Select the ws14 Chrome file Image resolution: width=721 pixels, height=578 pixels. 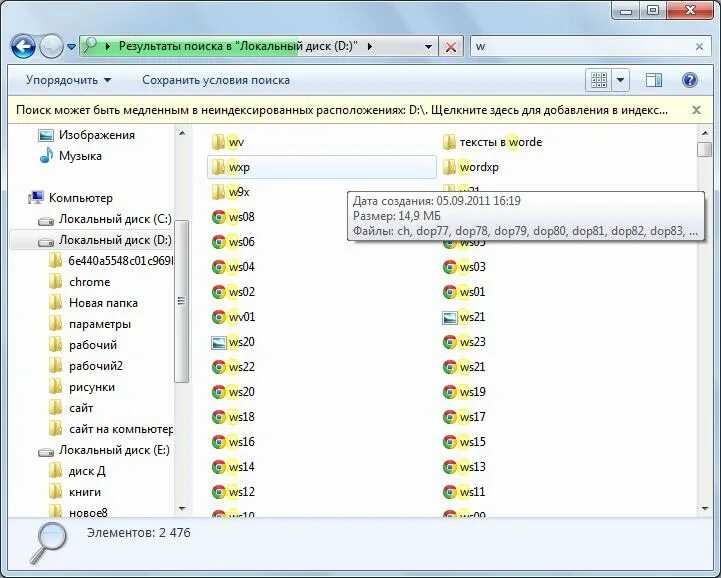click(x=233, y=467)
